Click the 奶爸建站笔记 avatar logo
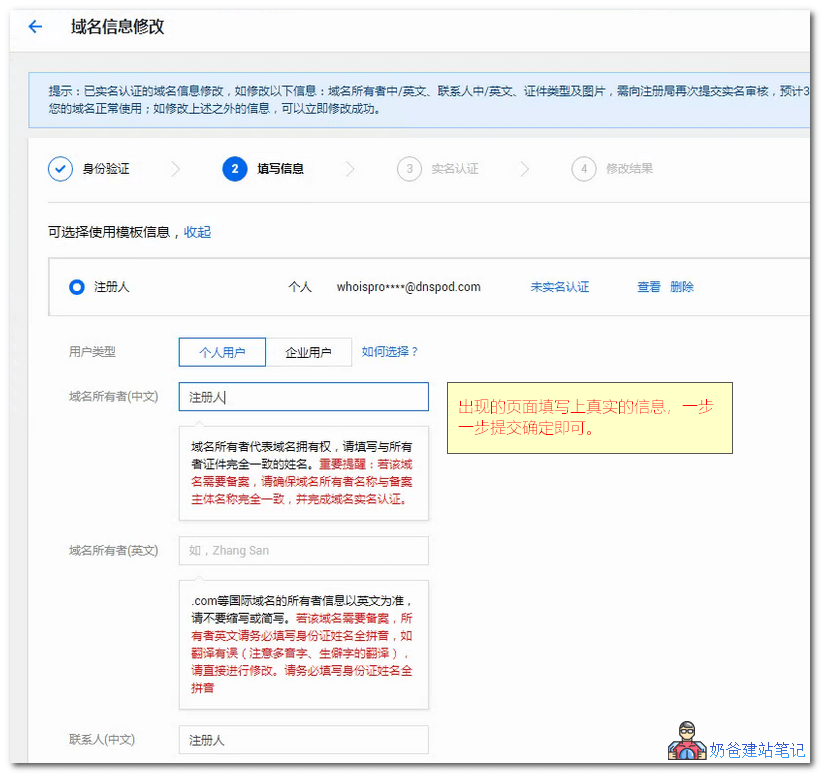This screenshot has width=821, height=774. pyautogui.click(x=687, y=741)
